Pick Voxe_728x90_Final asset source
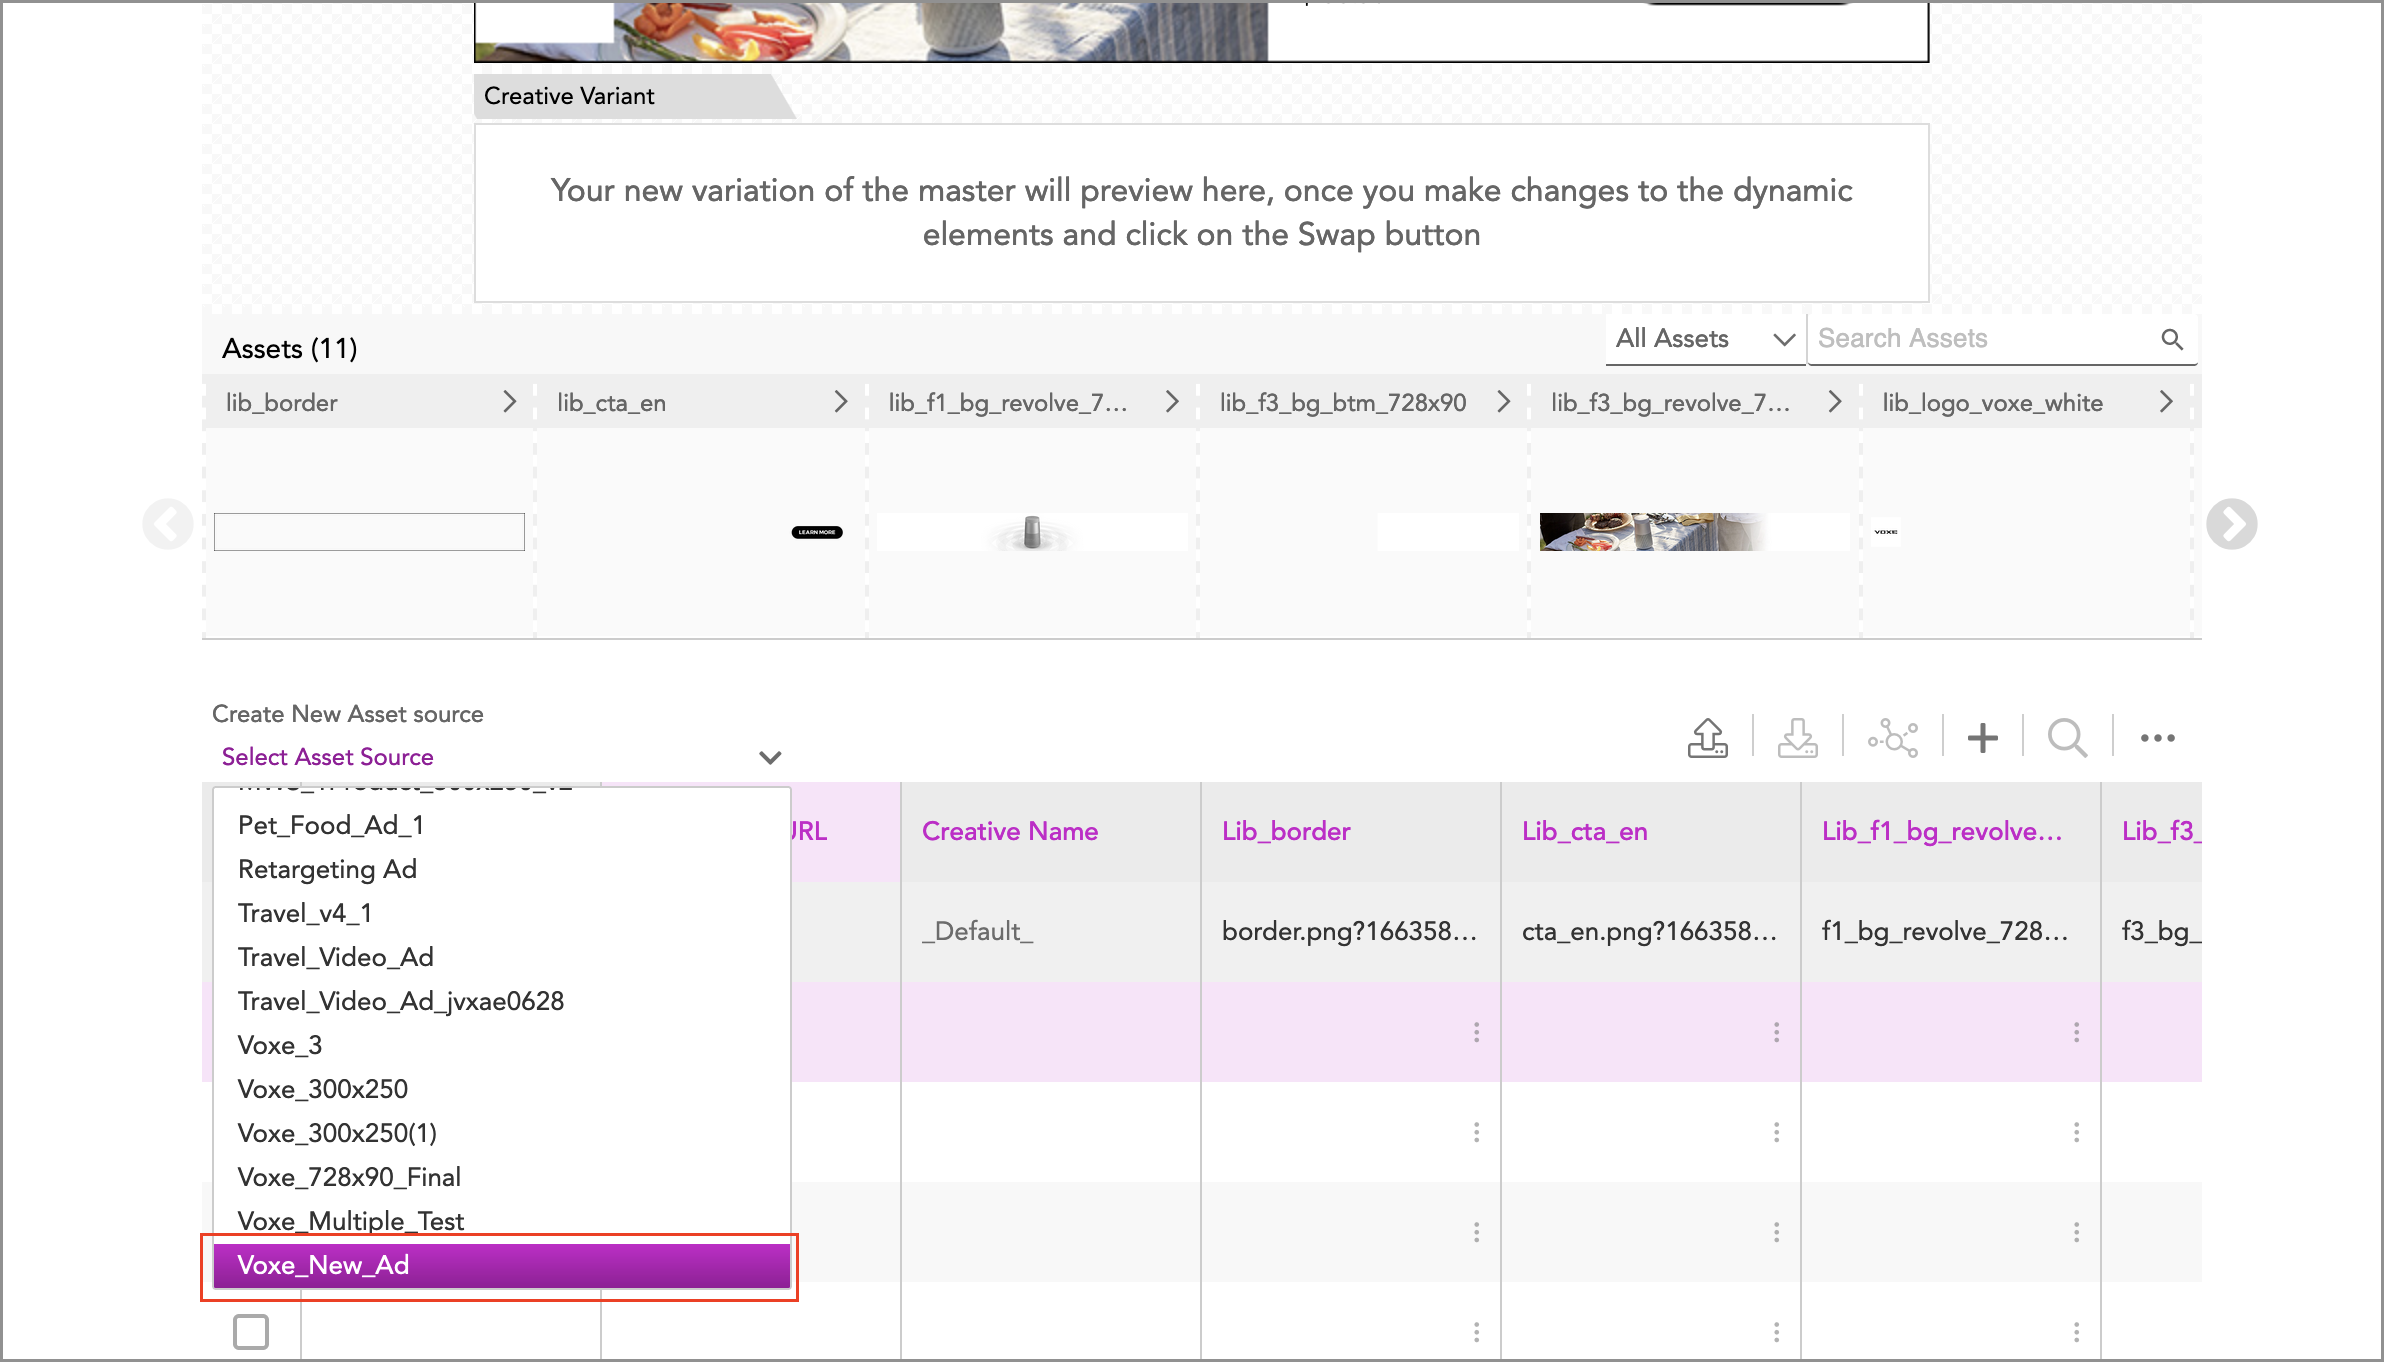Viewport: 2384px width, 1362px height. [x=349, y=1177]
